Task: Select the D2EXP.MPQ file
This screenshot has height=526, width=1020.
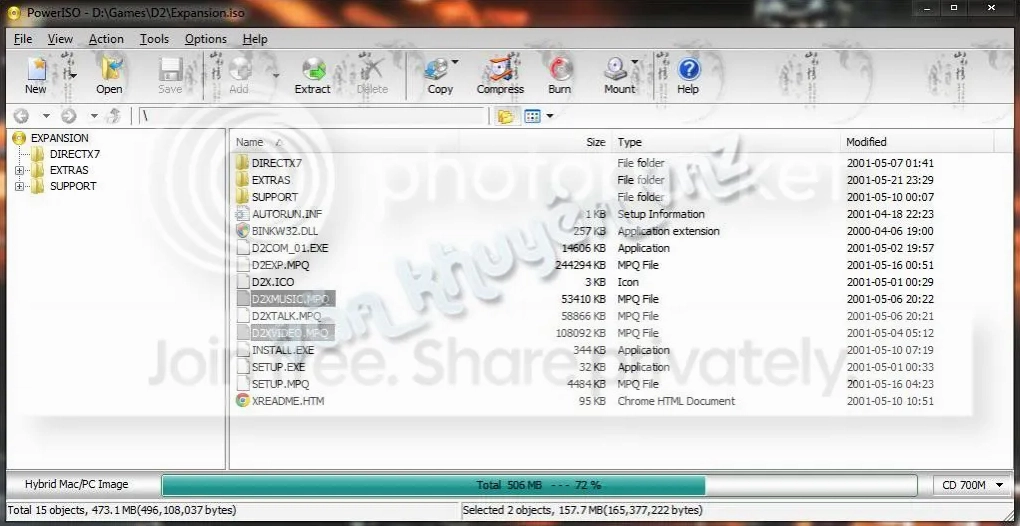Action: coord(280,265)
